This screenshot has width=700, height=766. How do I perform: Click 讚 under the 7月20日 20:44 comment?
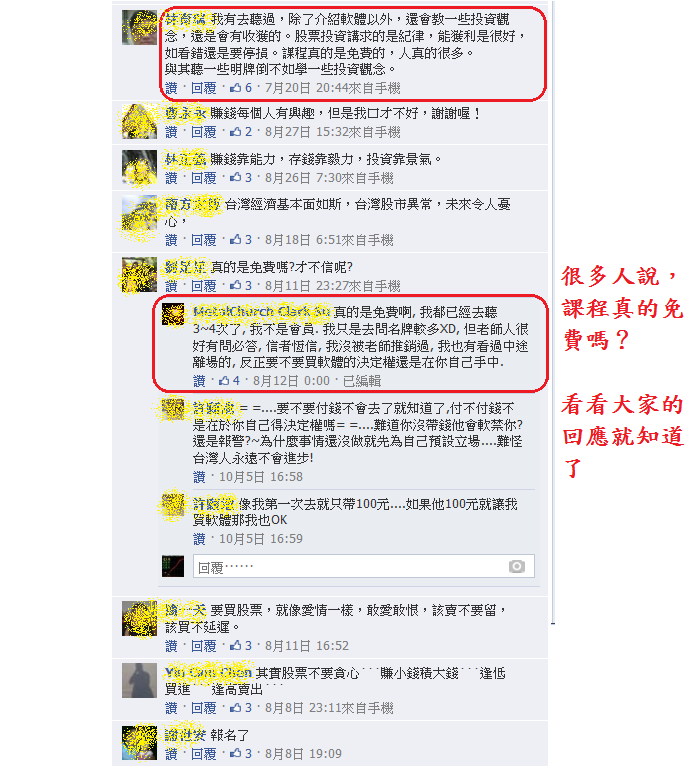[x=171, y=88]
